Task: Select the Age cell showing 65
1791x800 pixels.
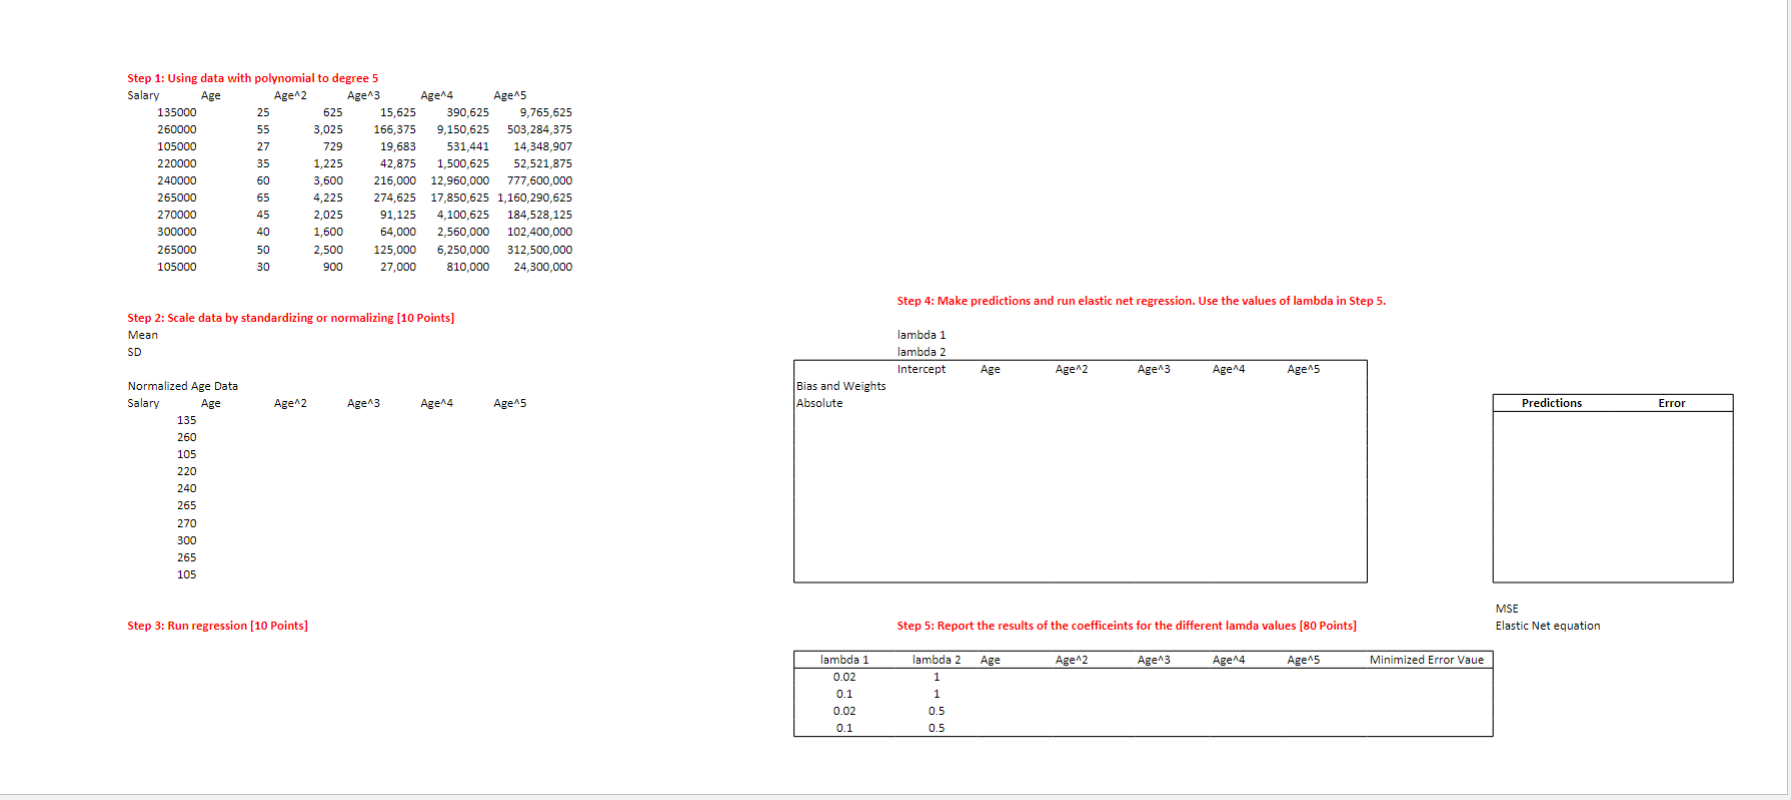Action: click(x=263, y=197)
